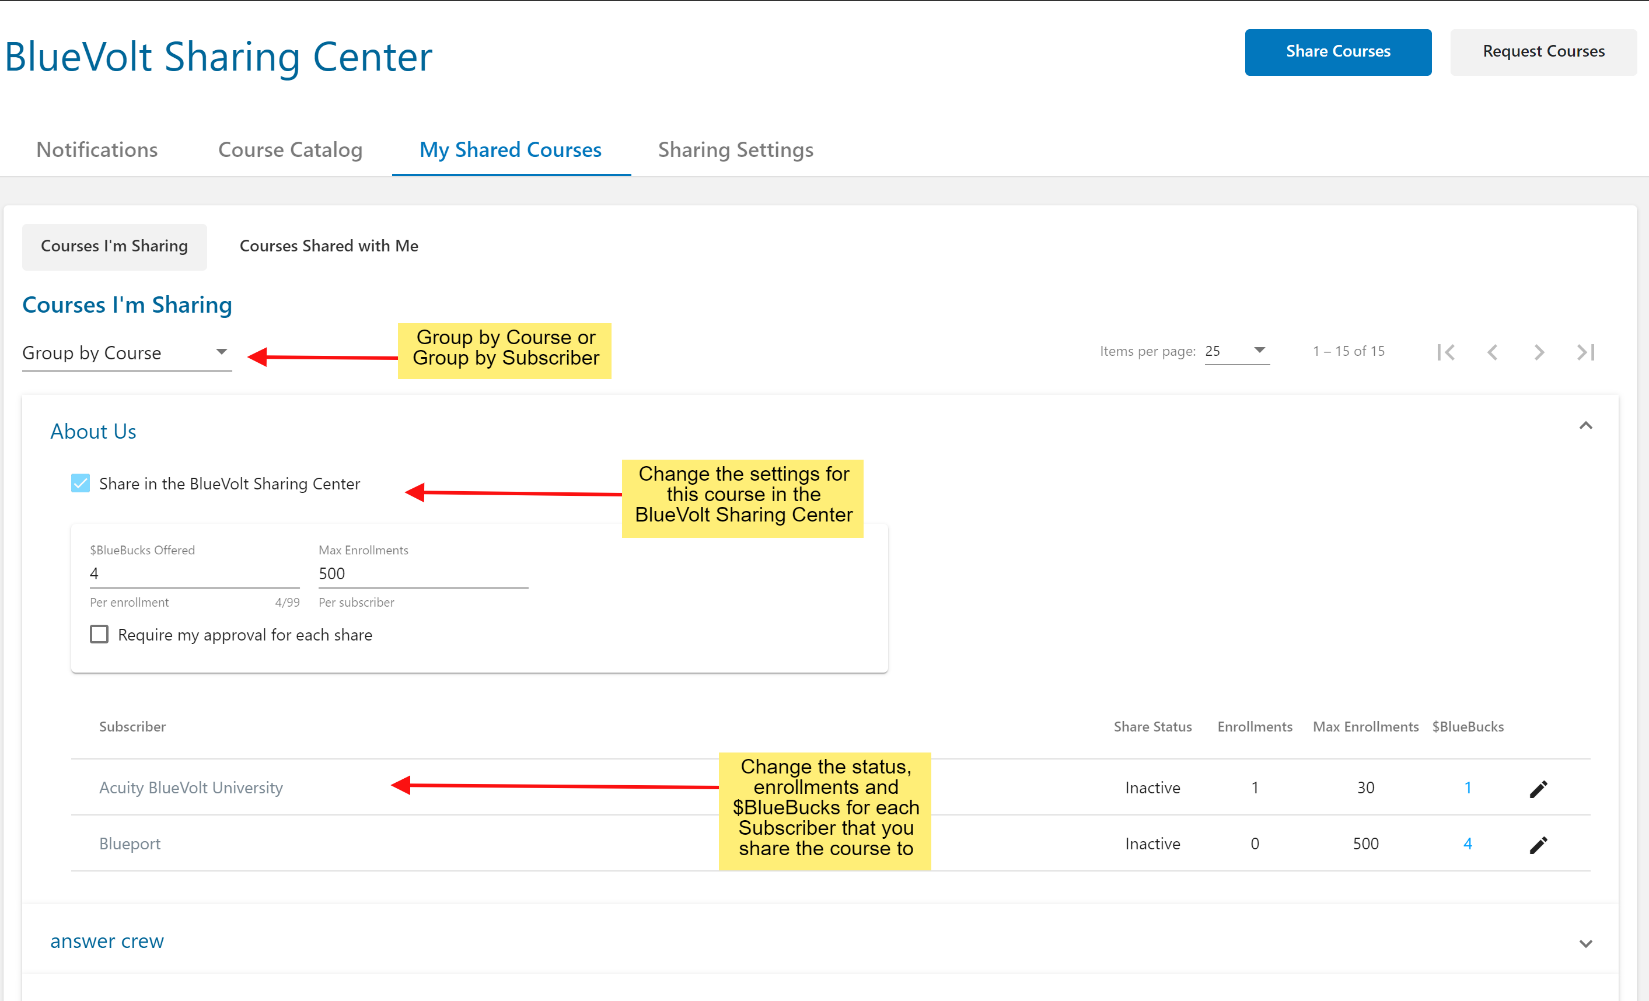Collapse the About Us course section

(x=1585, y=425)
